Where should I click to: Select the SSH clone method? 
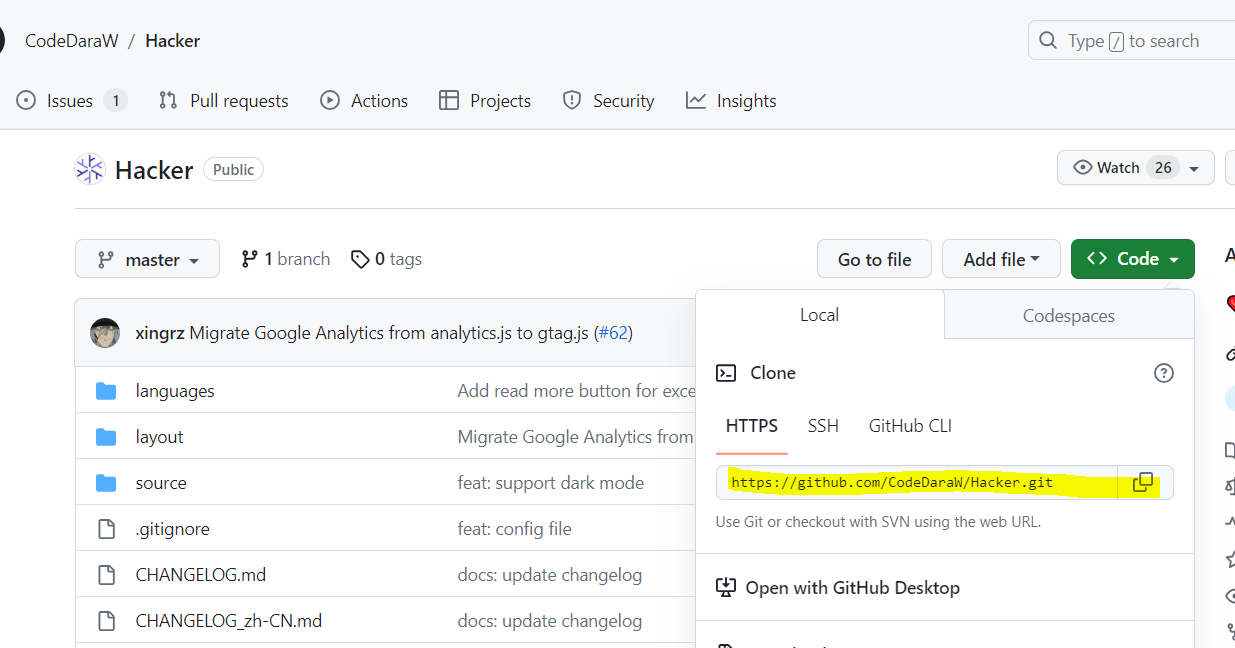823,426
